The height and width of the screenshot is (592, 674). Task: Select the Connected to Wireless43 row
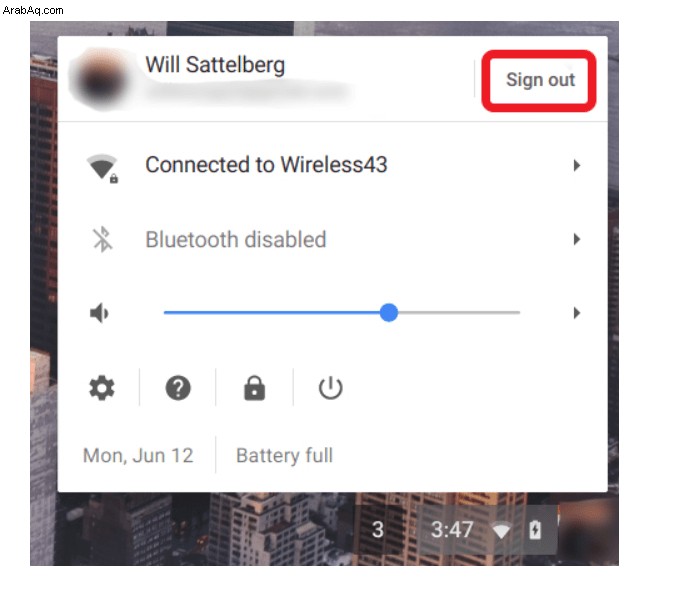click(332, 165)
